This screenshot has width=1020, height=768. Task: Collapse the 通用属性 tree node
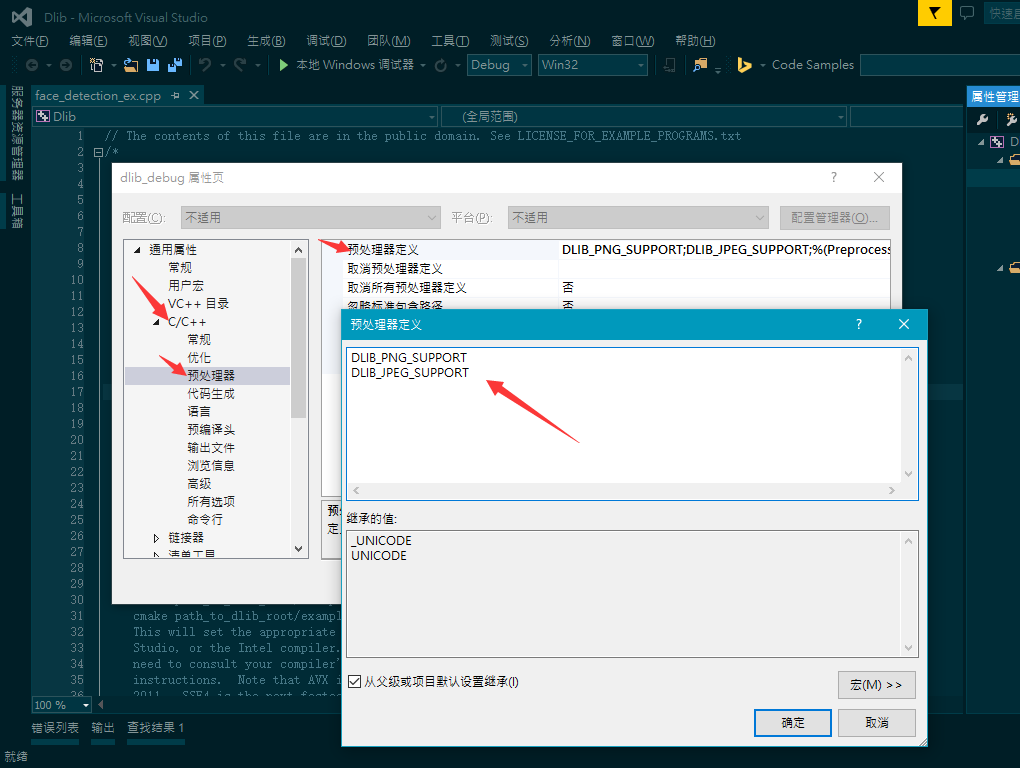pyautogui.click(x=137, y=250)
